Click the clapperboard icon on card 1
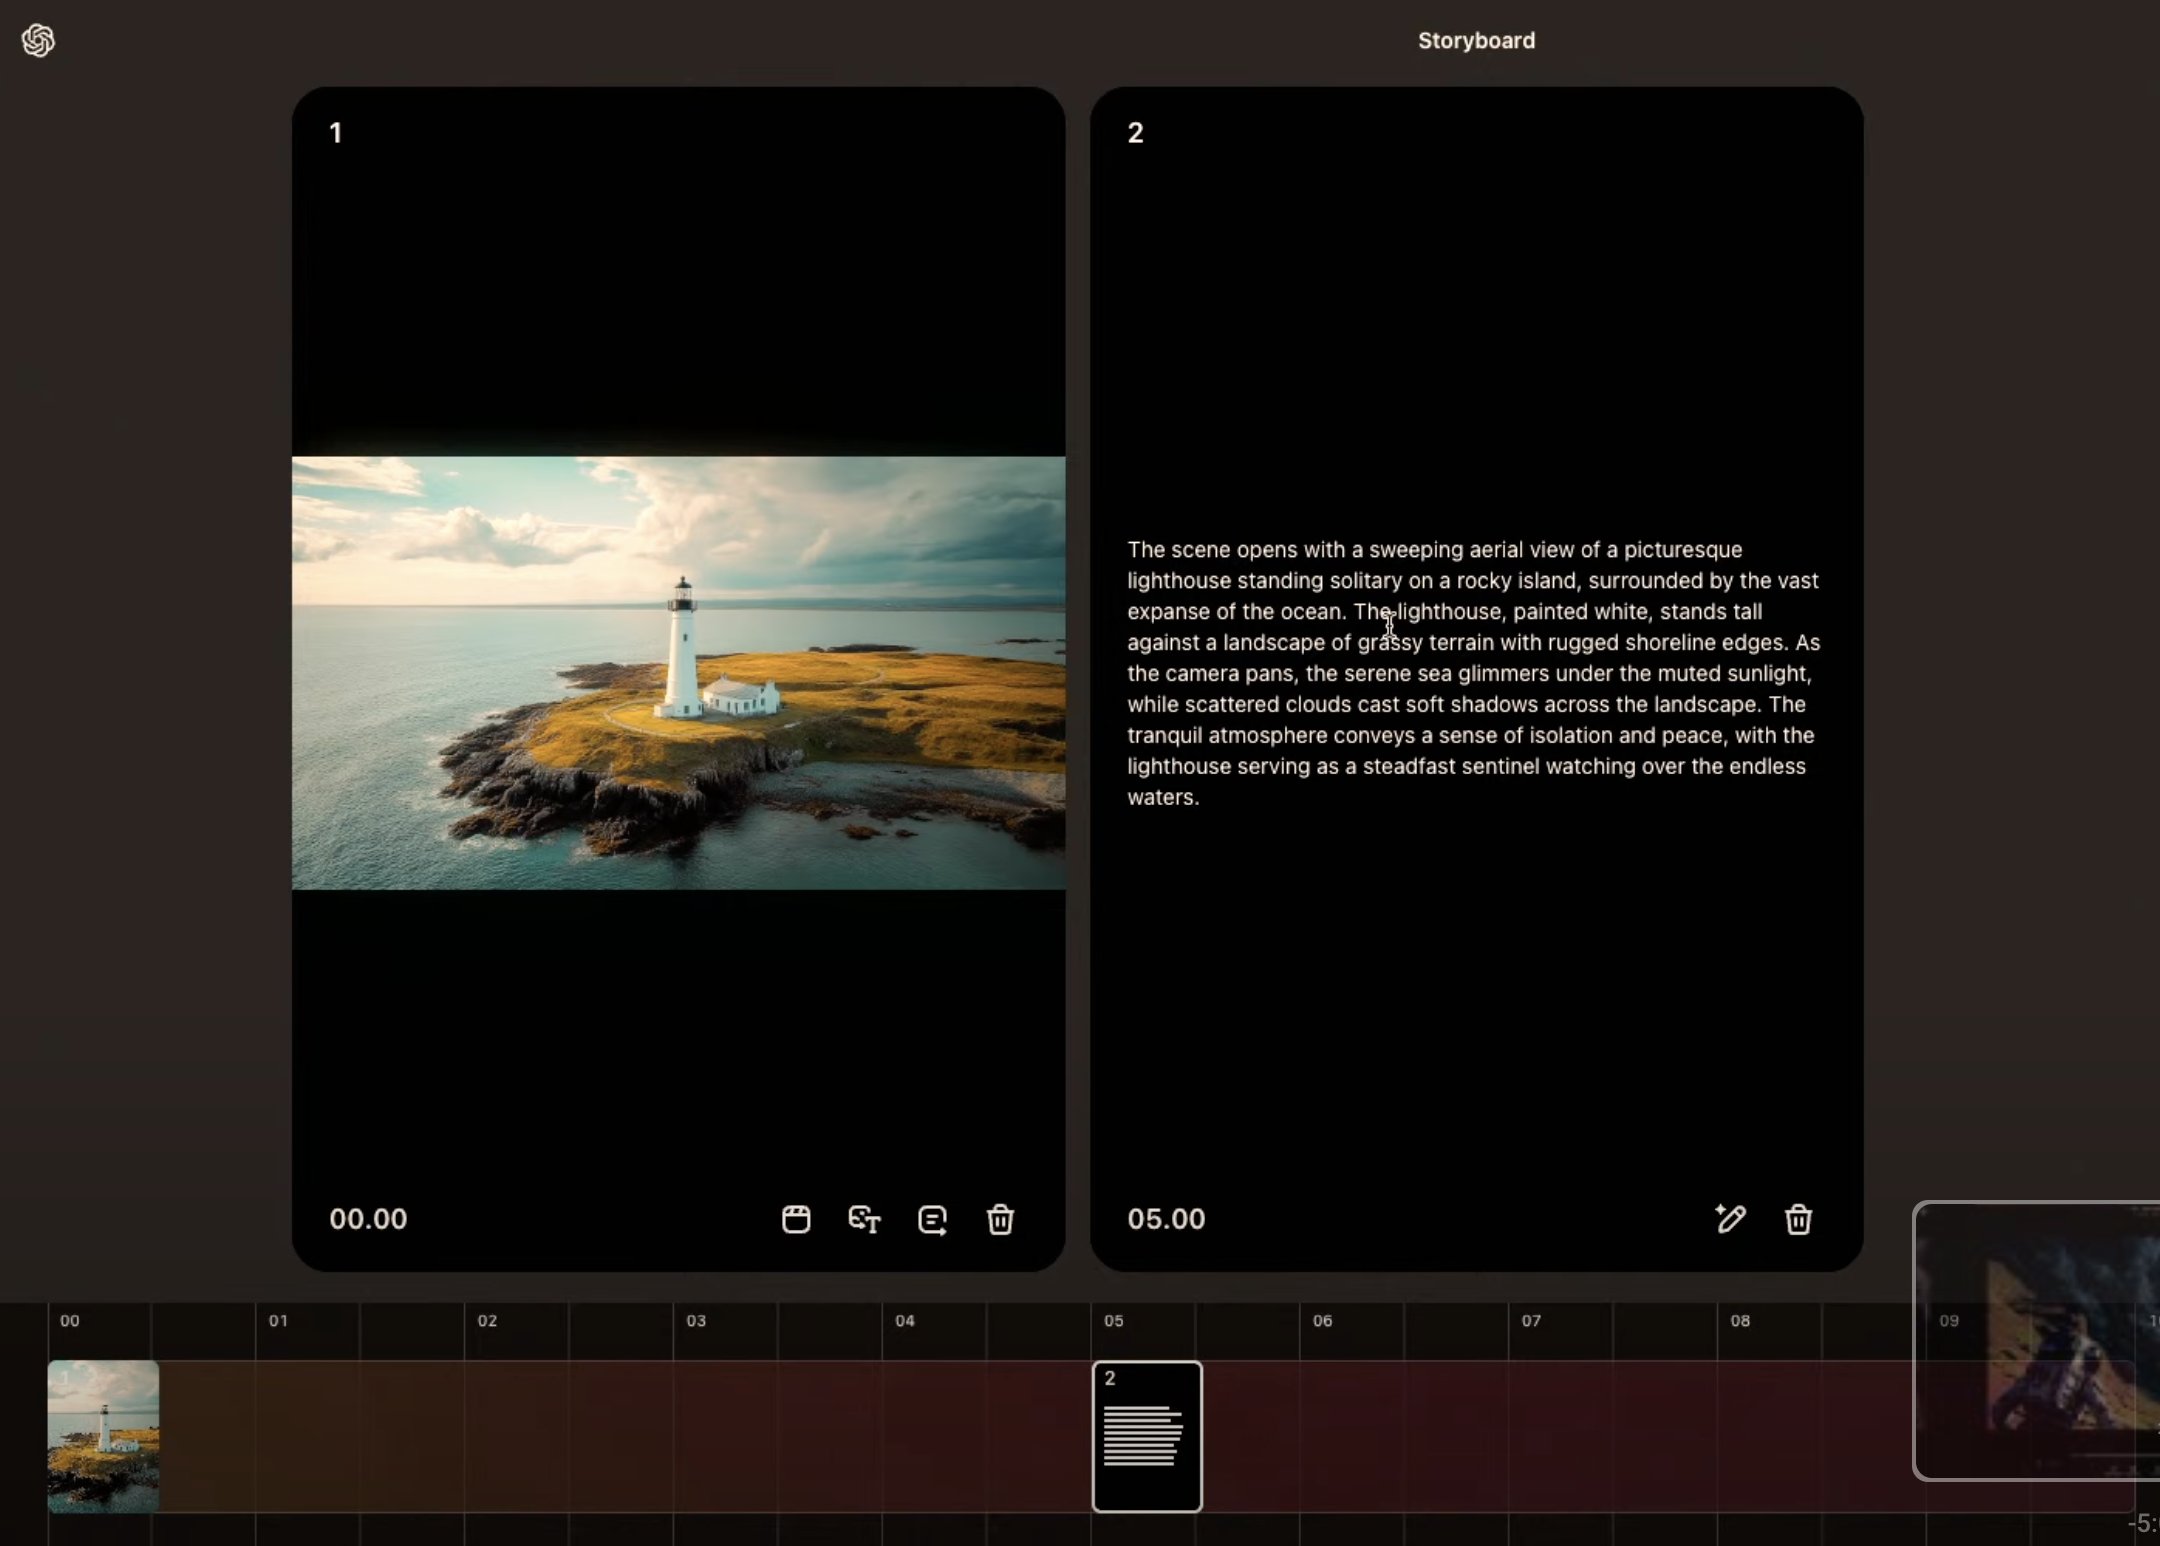 (x=796, y=1219)
